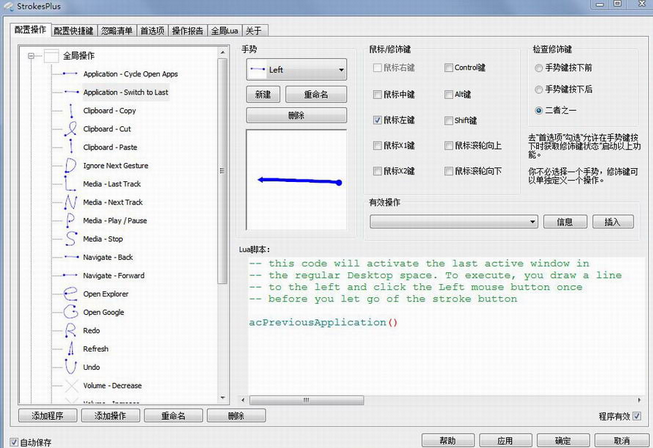This screenshot has height=448, width=653.
Task: Check the Control键 modifier checkbox
Action: click(x=449, y=67)
